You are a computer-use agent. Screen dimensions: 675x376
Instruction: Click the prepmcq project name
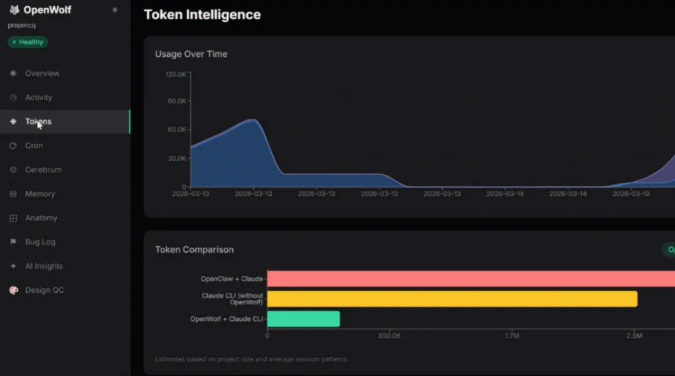coord(22,25)
